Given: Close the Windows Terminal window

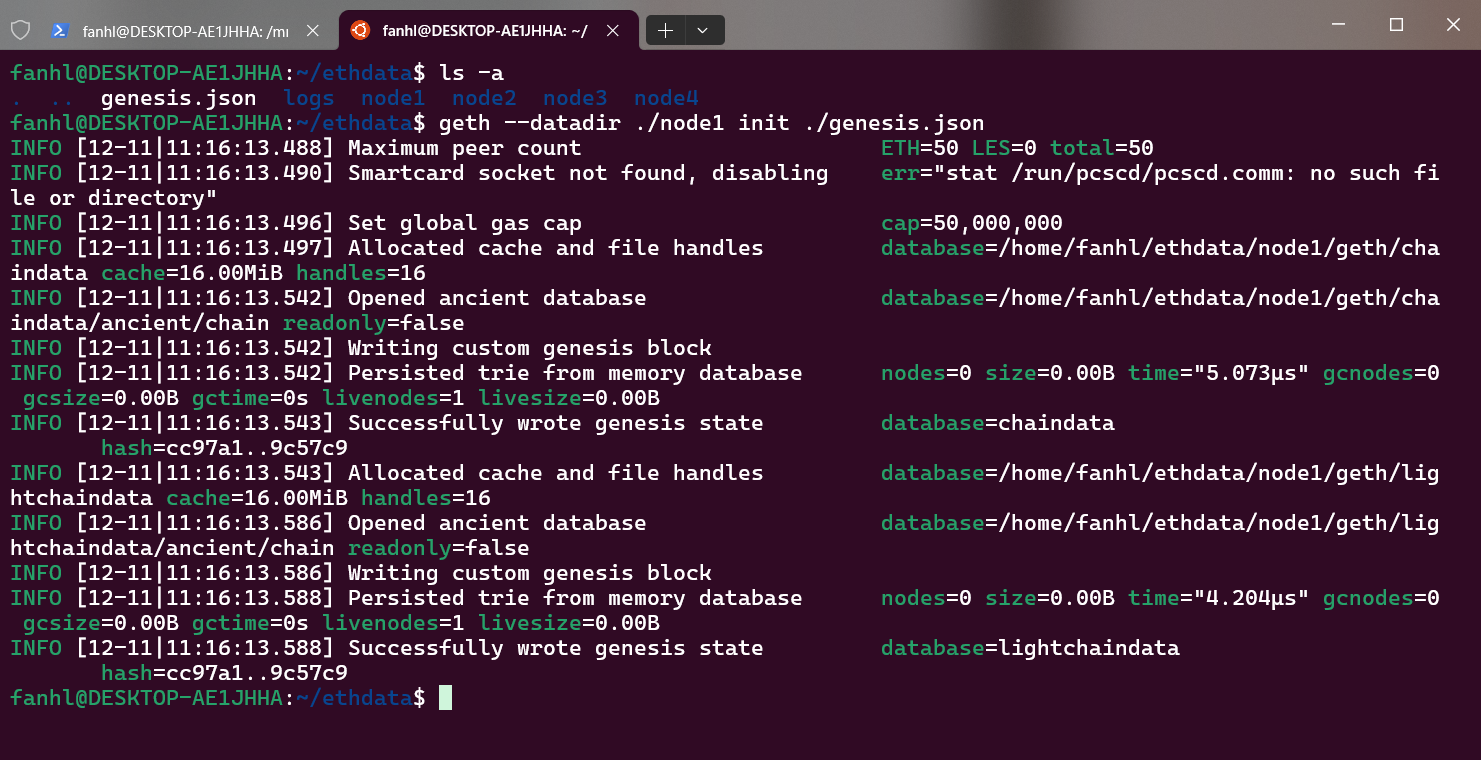Looking at the screenshot, I should click(1453, 25).
